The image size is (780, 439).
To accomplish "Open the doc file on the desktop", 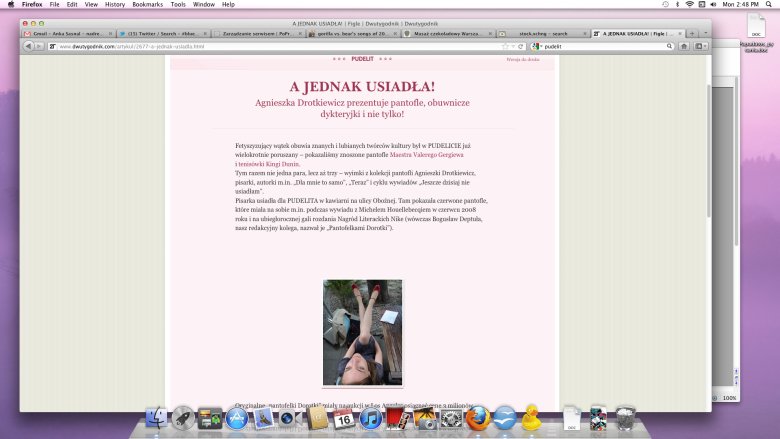I will (756, 25).
